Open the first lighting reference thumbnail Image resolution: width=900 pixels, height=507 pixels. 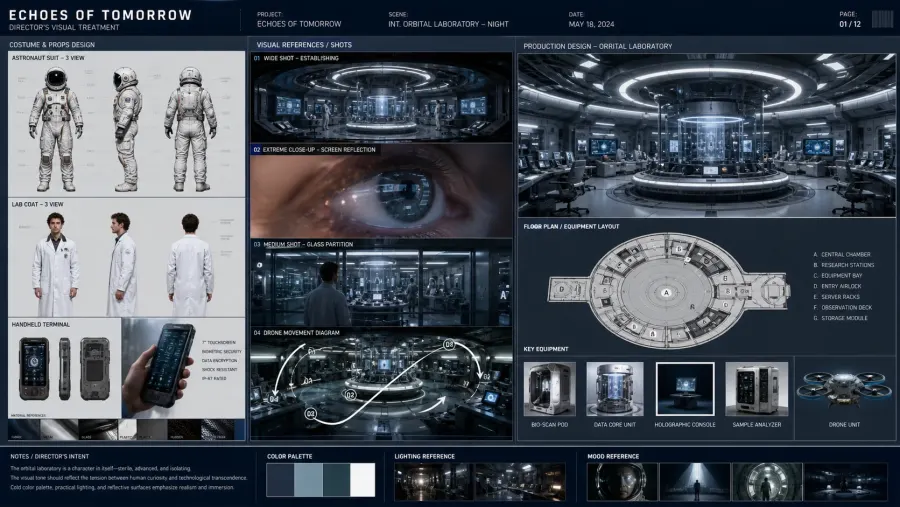433,482
